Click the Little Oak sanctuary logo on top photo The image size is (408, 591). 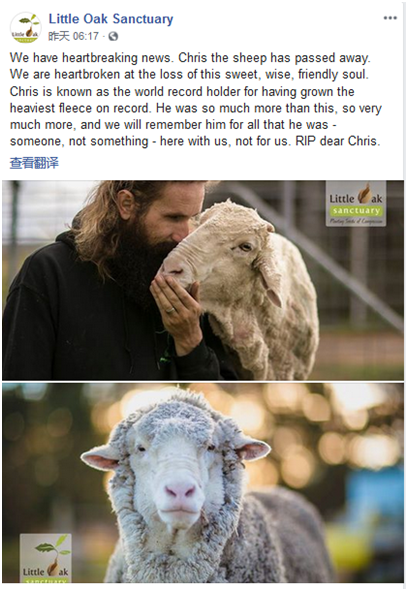(356, 204)
